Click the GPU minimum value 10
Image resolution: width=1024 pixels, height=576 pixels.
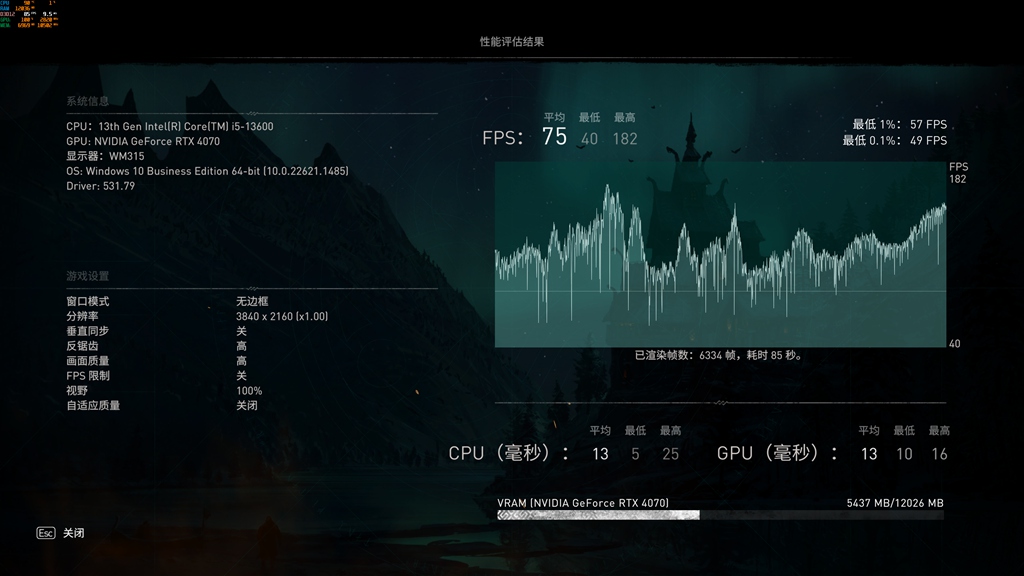tap(904, 454)
